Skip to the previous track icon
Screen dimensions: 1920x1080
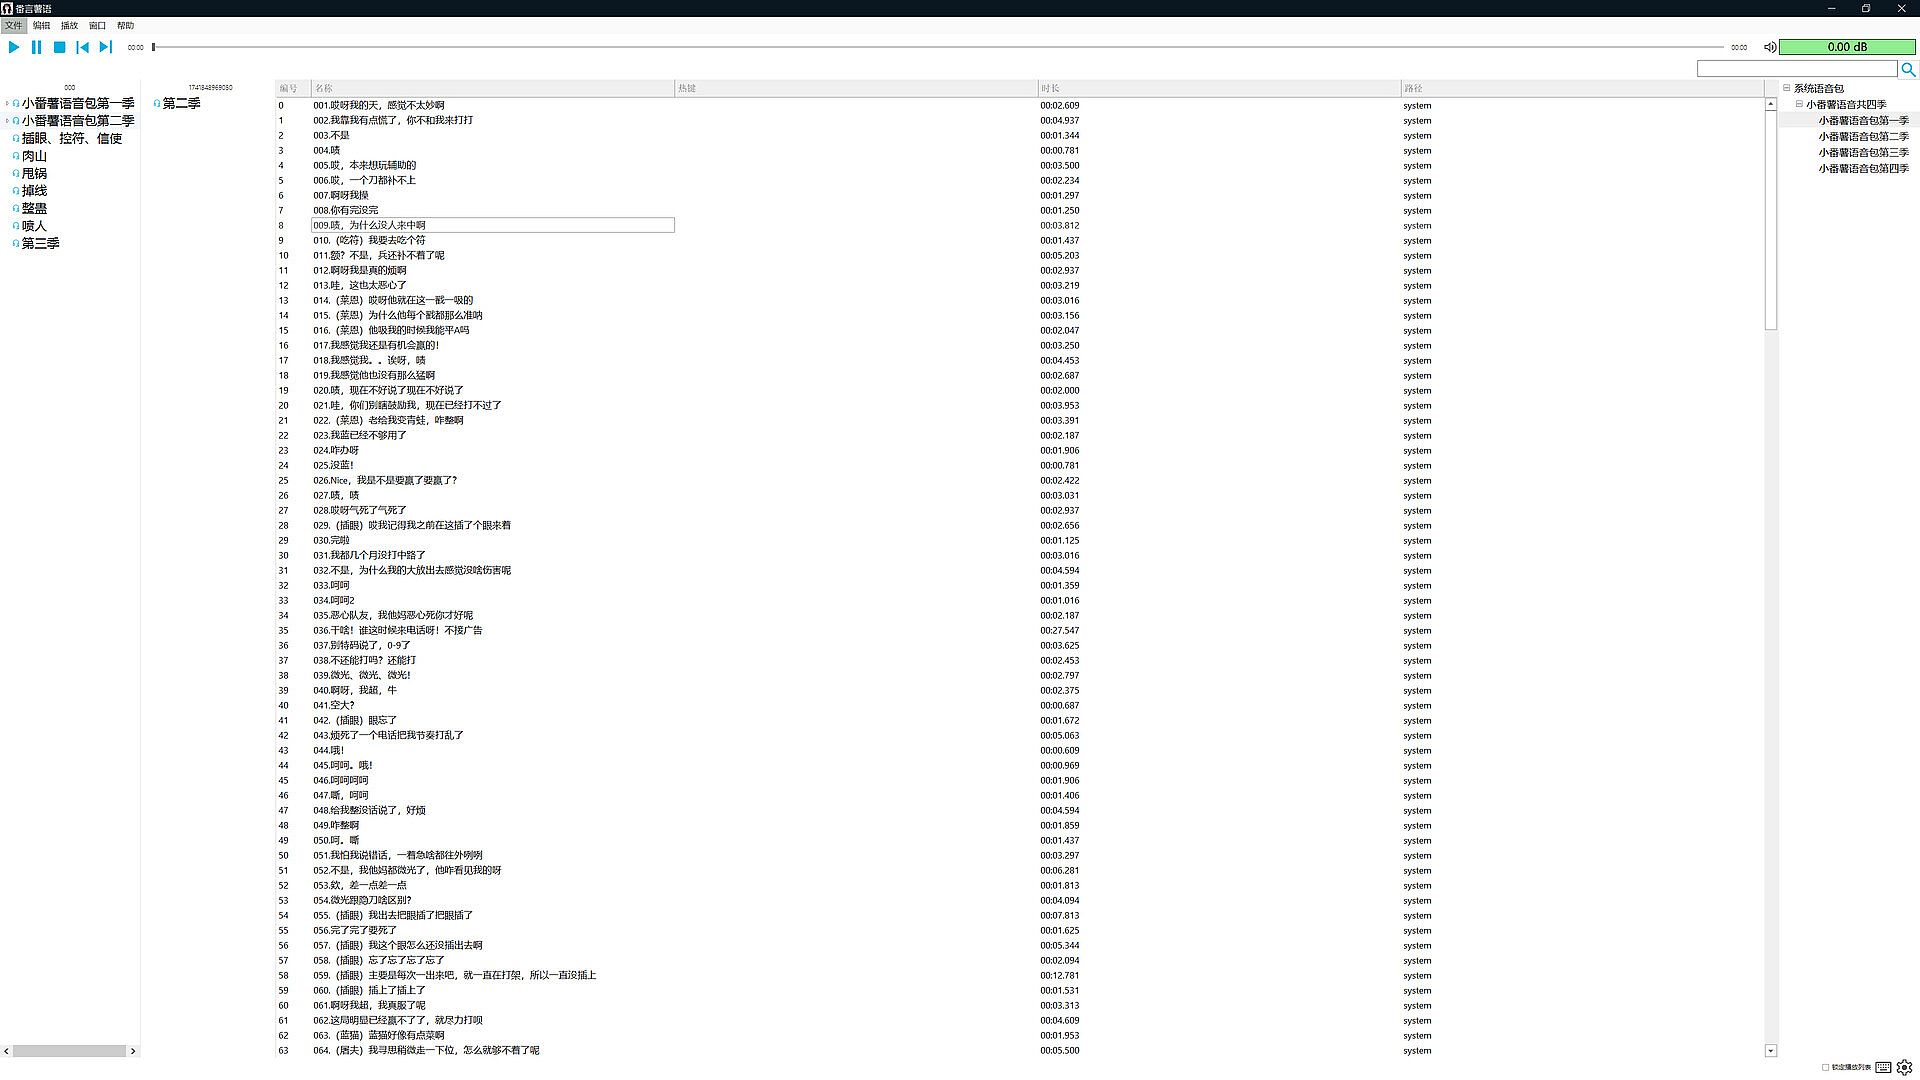pos(82,47)
